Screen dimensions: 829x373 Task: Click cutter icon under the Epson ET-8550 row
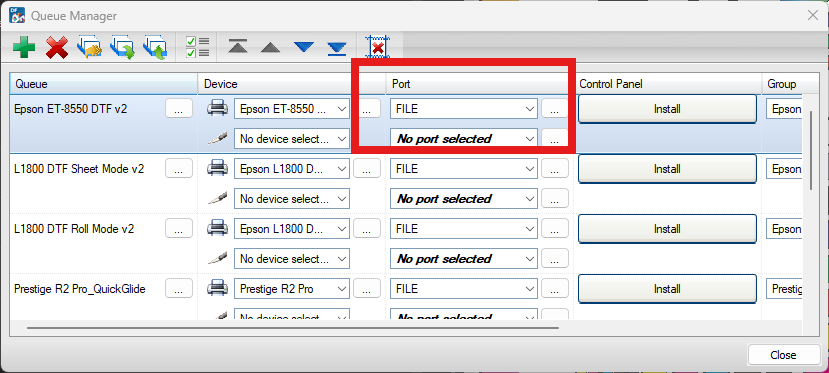(x=217, y=138)
